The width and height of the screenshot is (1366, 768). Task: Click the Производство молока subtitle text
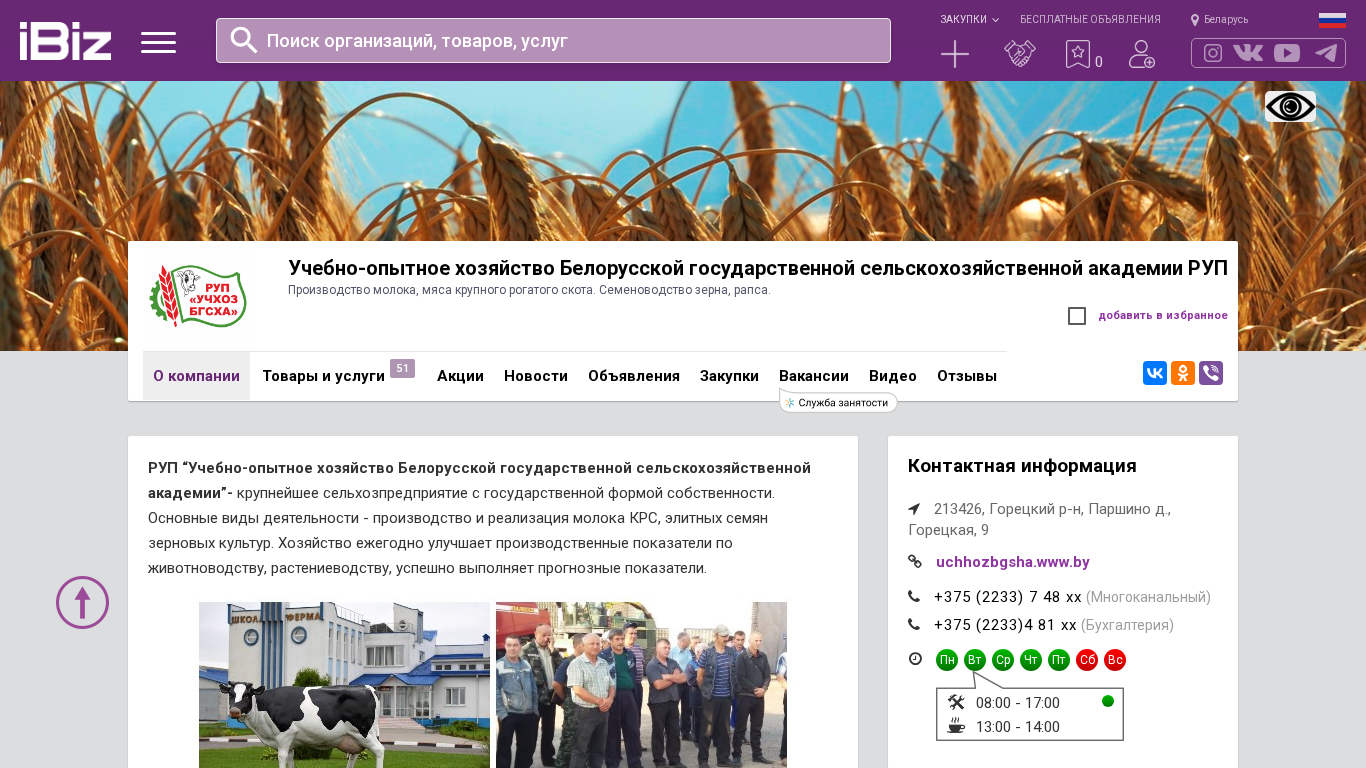529,290
